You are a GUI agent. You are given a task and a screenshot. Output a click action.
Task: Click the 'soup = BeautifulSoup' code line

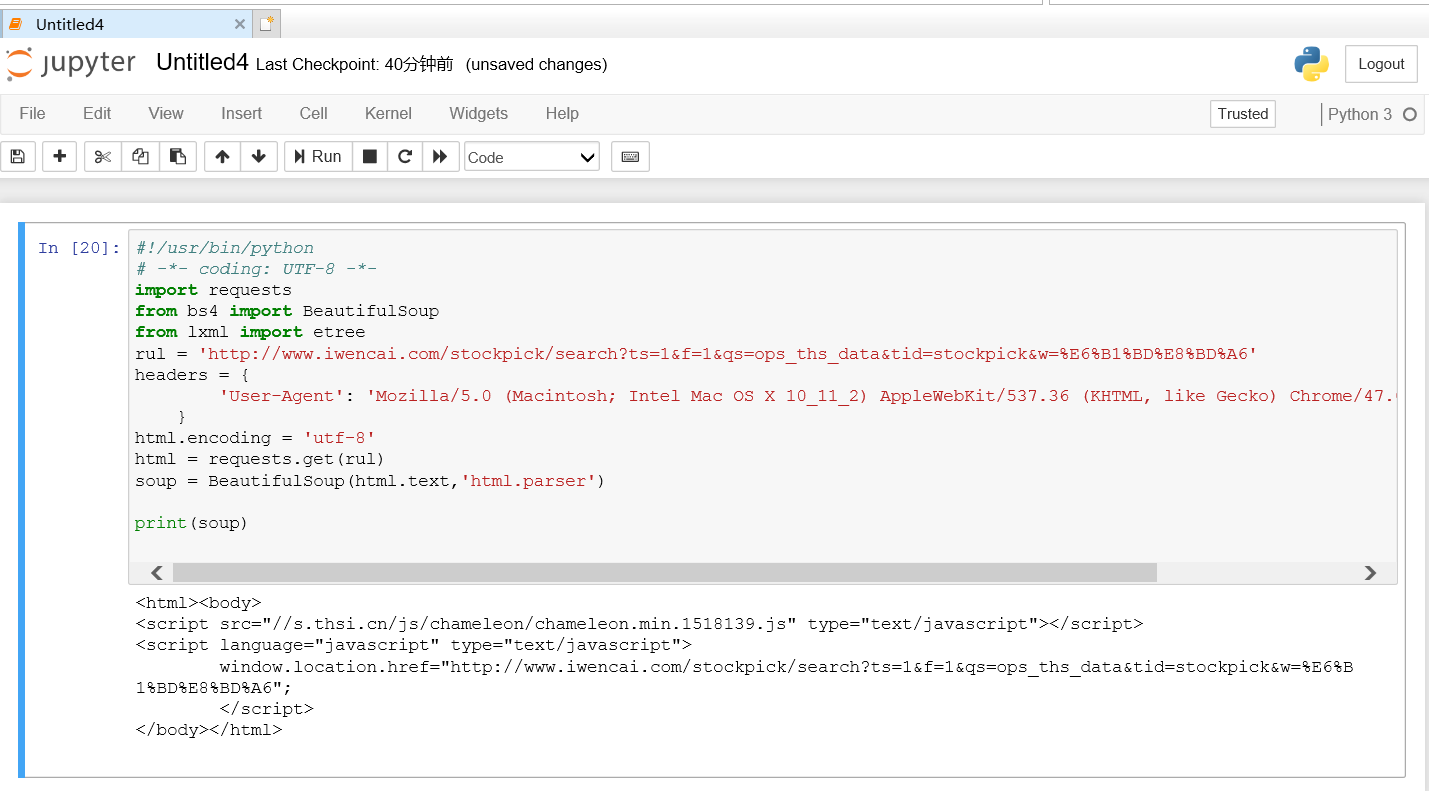pos(370,481)
